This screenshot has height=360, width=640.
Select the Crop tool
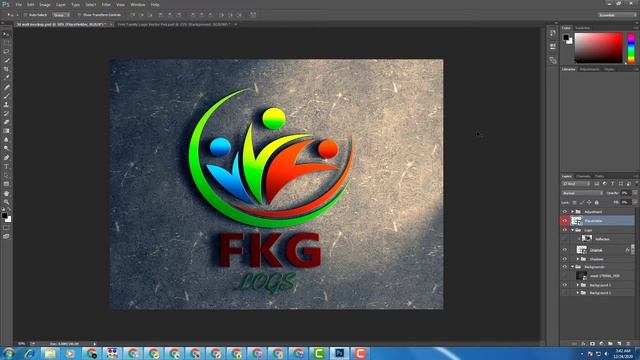tap(6, 69)
